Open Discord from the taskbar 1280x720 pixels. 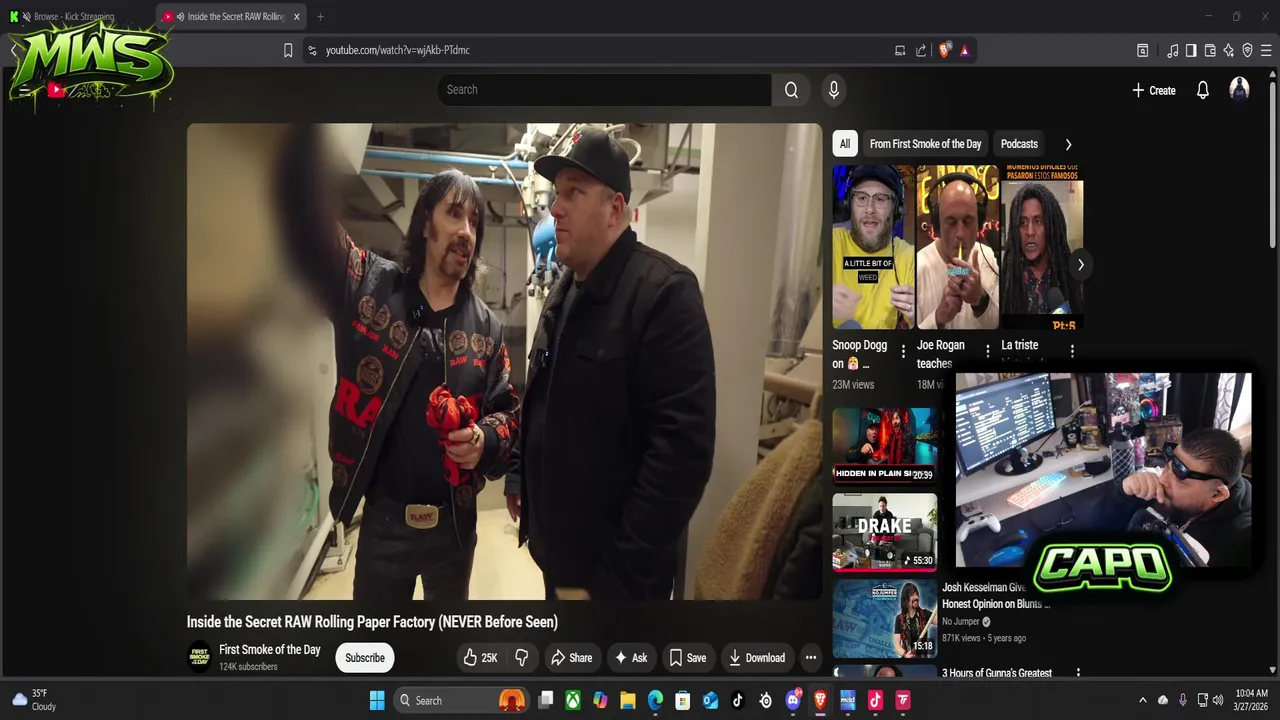coord(793,701)
